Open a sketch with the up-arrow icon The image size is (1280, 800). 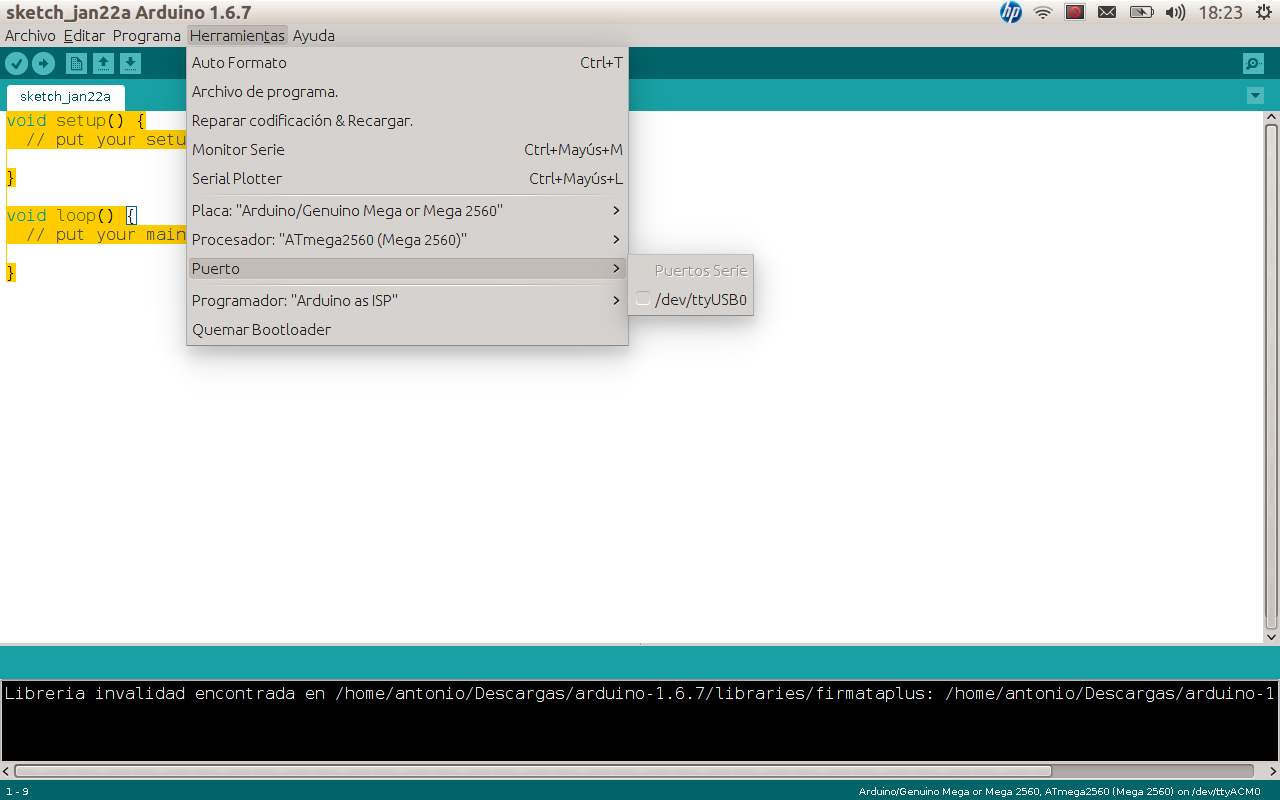pos(103,64)
